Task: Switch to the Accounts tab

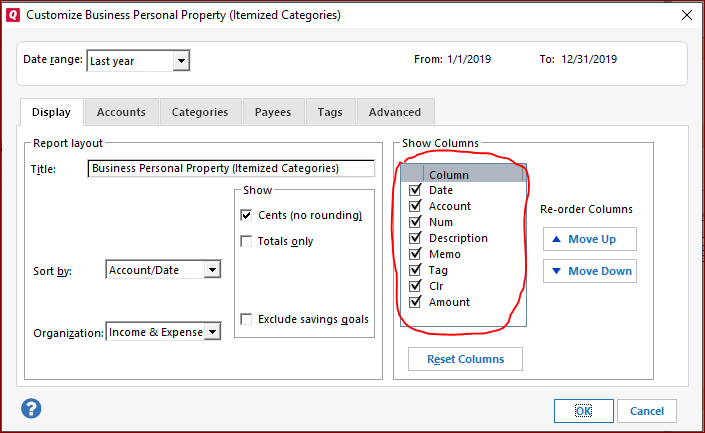Action: (121, 112)
